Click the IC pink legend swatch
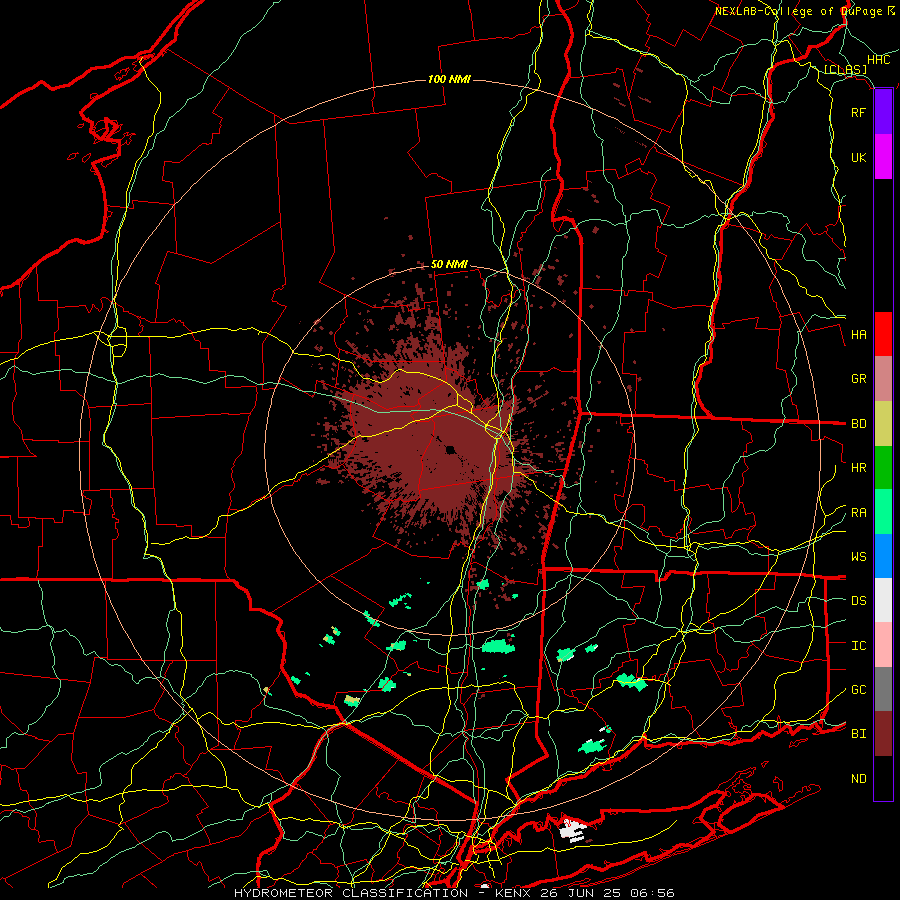 tap(883, 645)
